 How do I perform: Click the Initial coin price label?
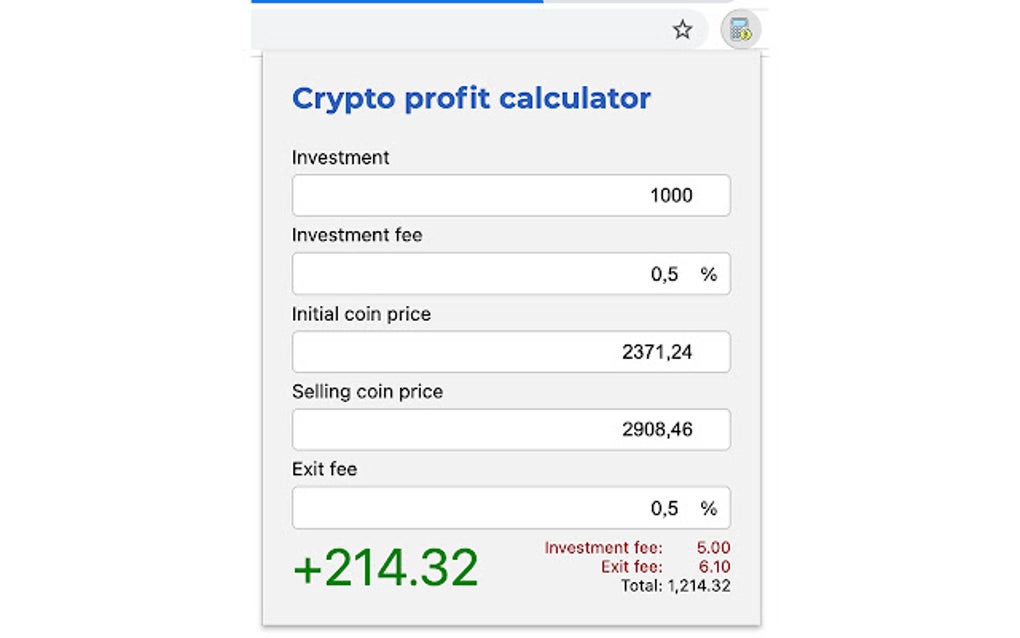(360, 313)
